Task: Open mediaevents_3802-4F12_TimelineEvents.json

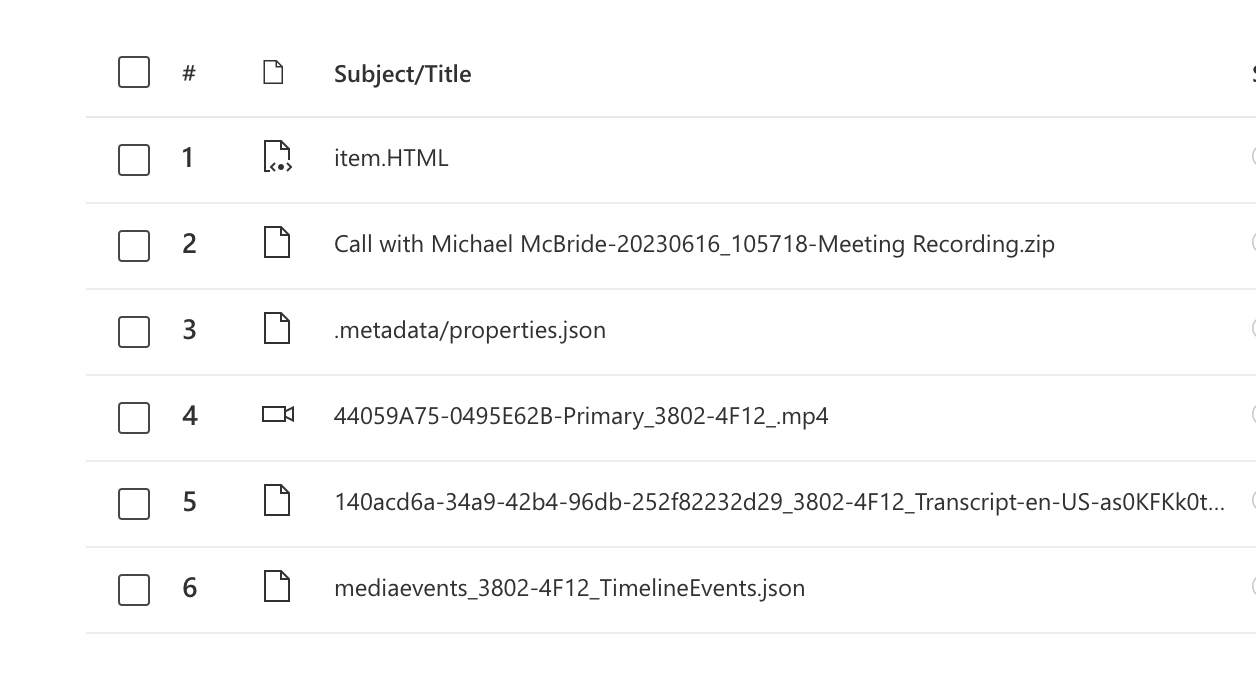Action: pos(569,588)
